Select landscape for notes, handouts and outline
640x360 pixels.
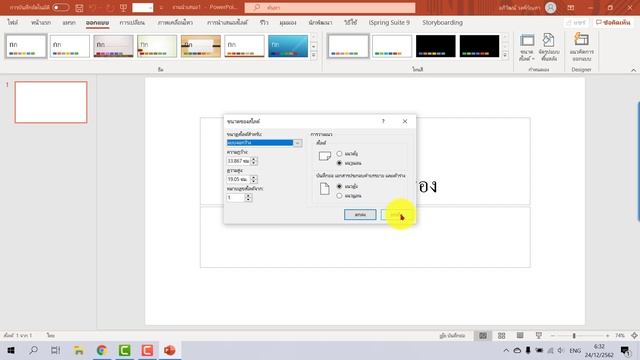339,196
